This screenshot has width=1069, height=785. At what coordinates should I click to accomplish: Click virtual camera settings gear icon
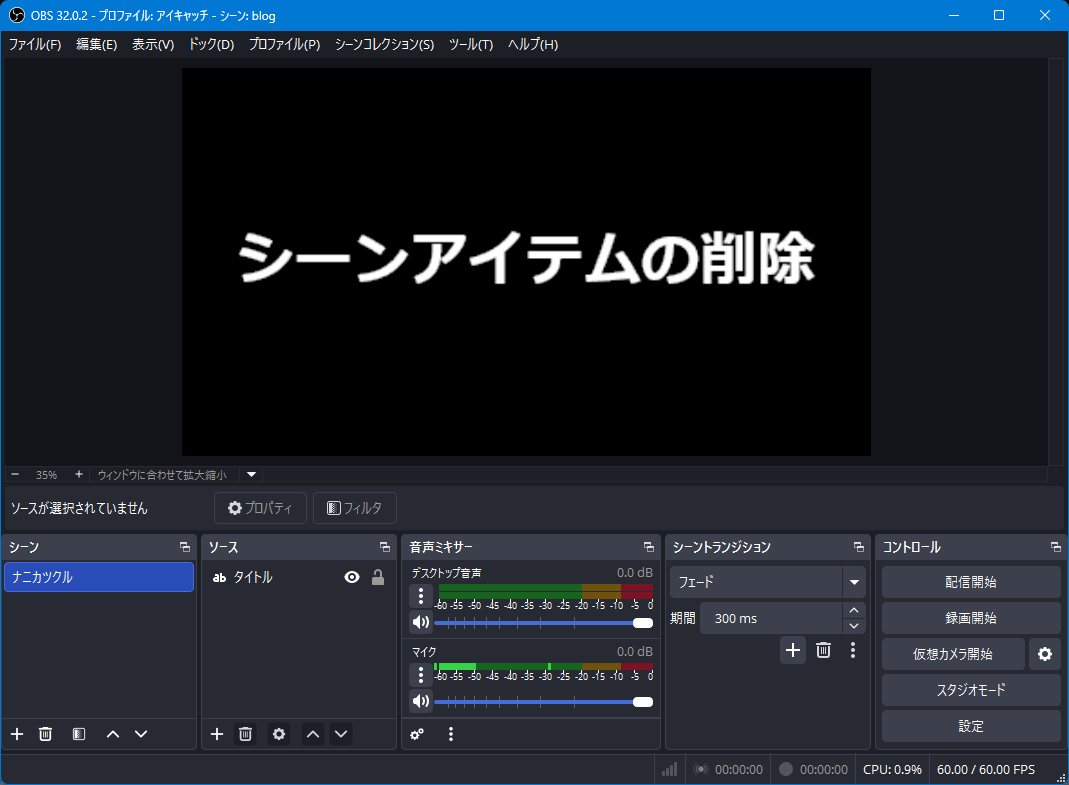tap(1044, 654)
